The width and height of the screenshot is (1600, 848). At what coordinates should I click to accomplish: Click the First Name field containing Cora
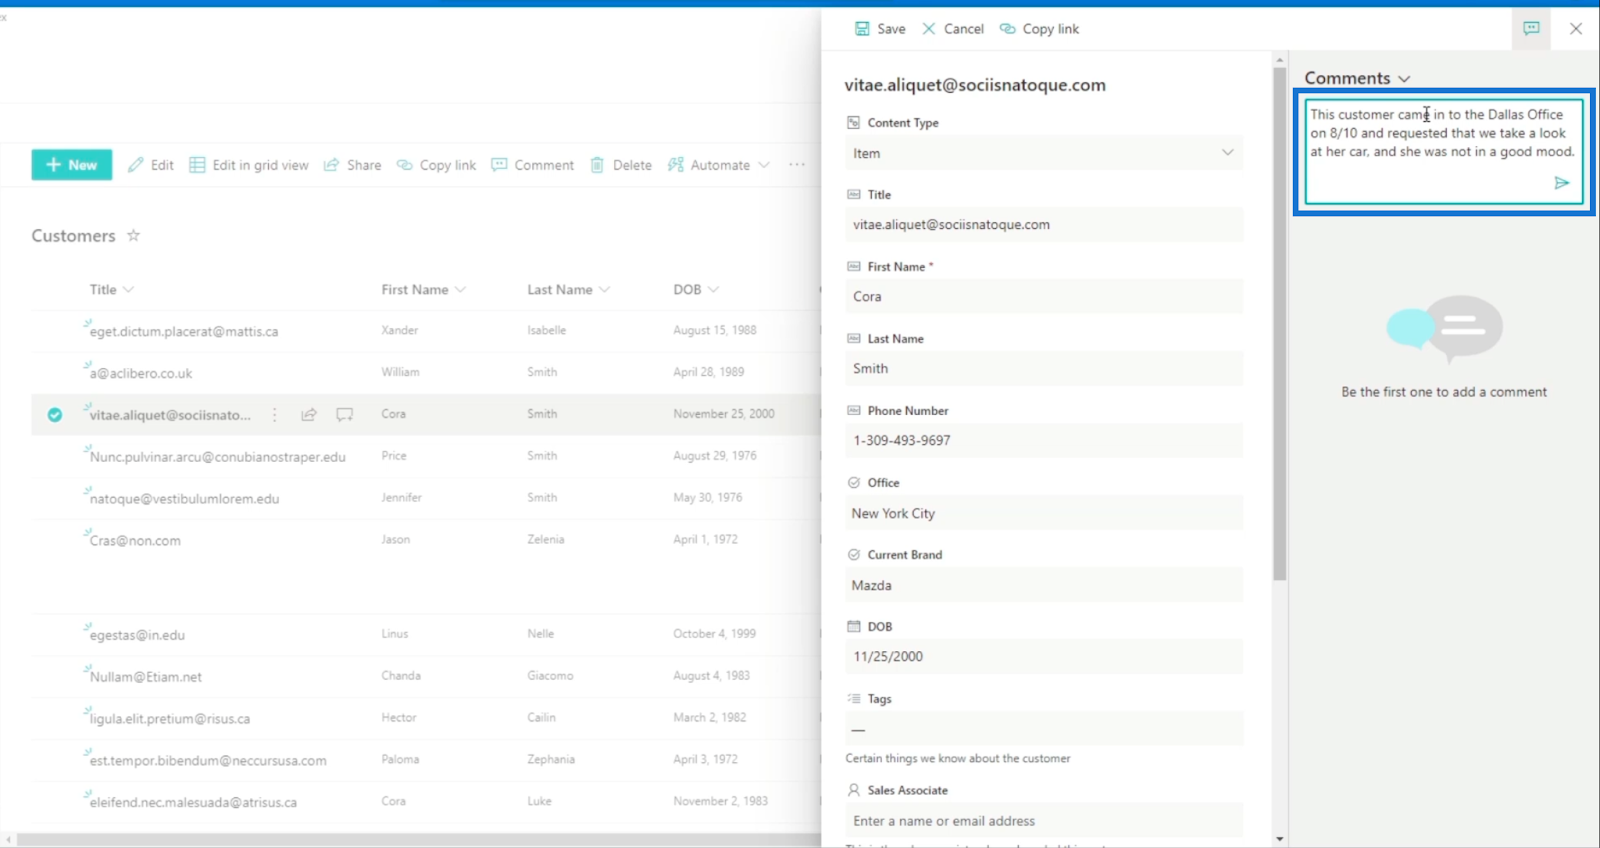1044,297
